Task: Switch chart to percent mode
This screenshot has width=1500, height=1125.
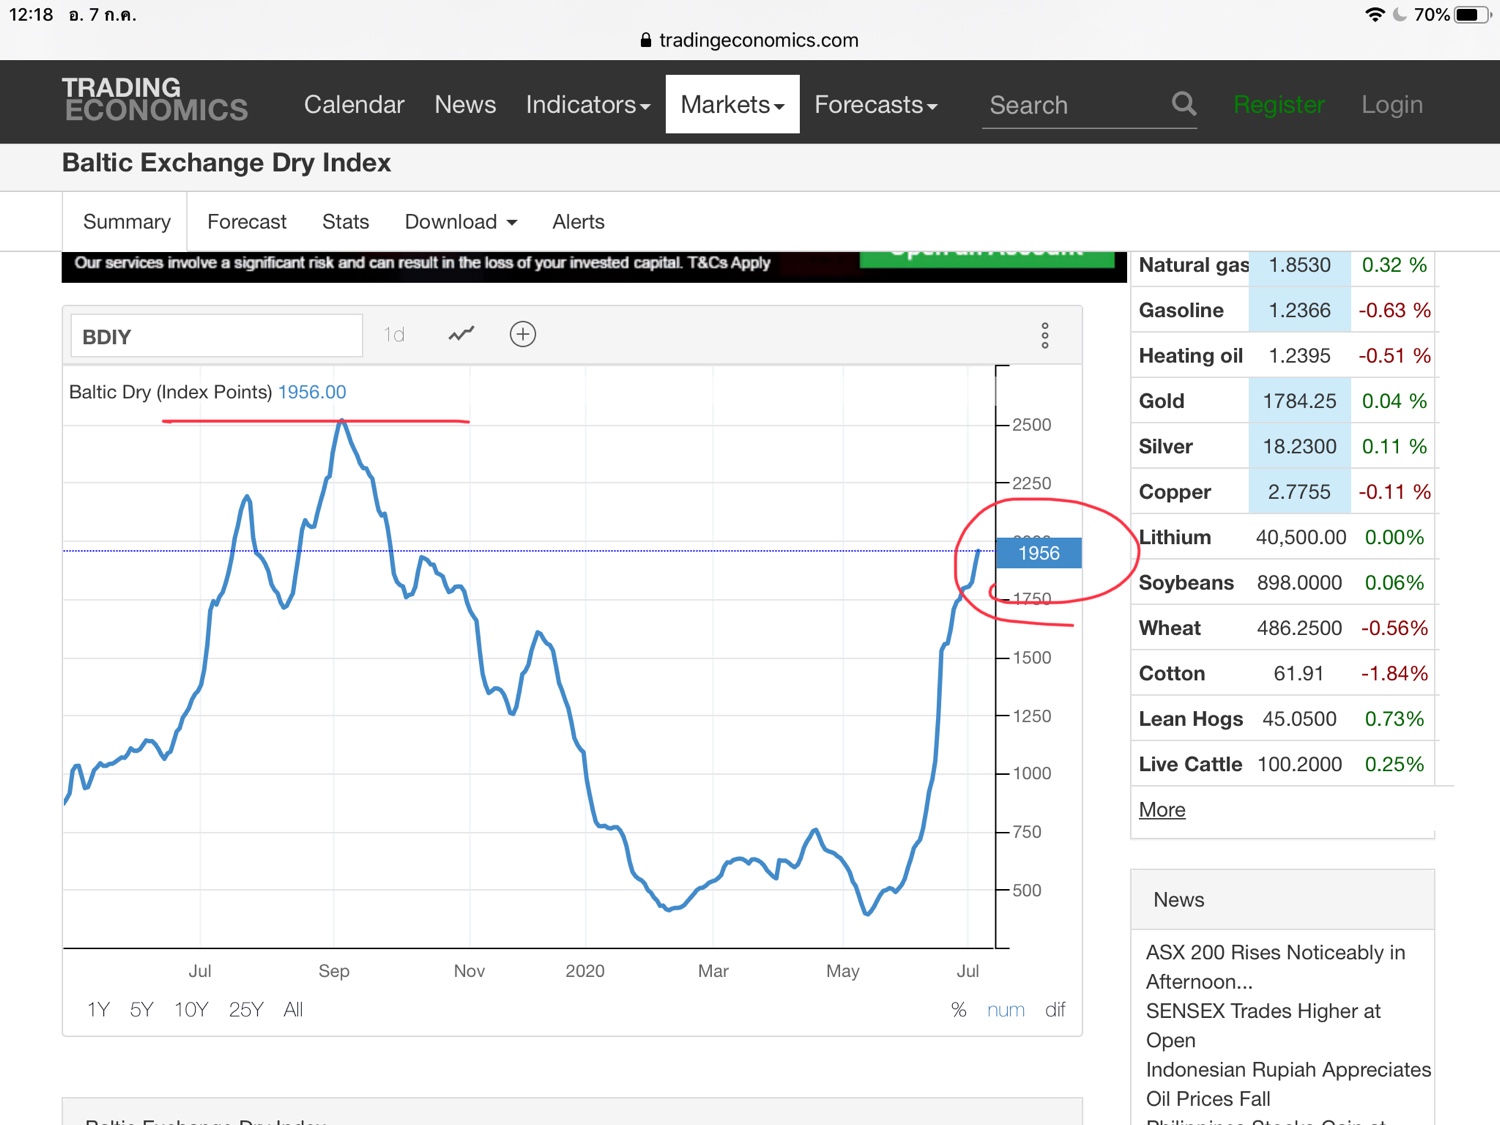Action: [958, 1010]
